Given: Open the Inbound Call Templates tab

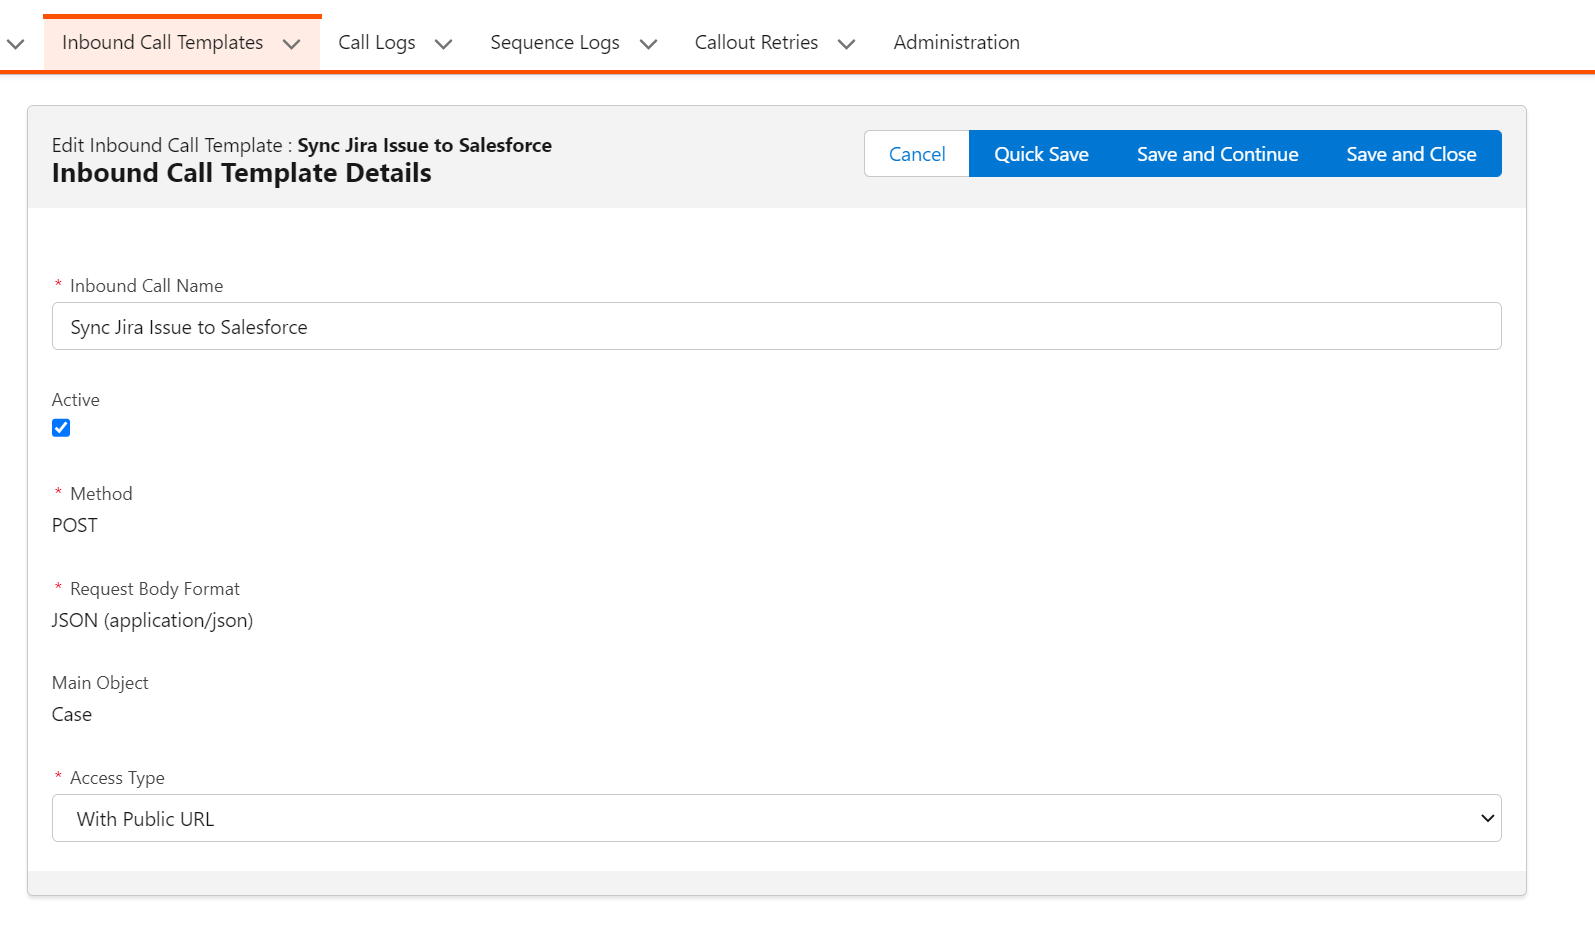Looking at the screenshot, I should coord(162,42).
